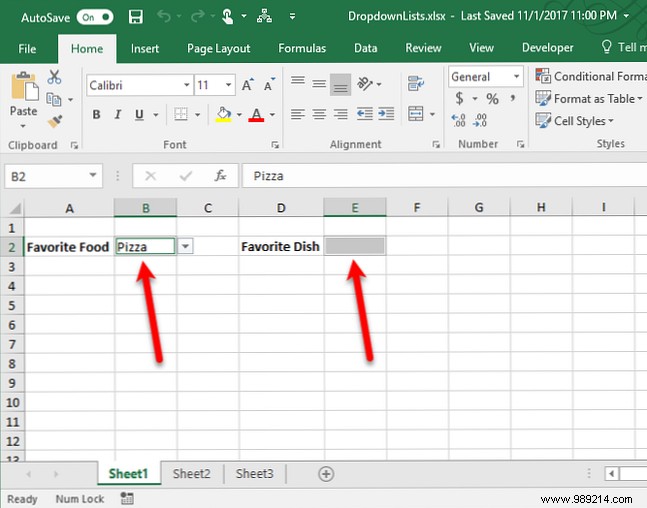The width and height of the screenshot is (647, 508).
Task: Apply cell borders
Action: click(x=181, y=114)
